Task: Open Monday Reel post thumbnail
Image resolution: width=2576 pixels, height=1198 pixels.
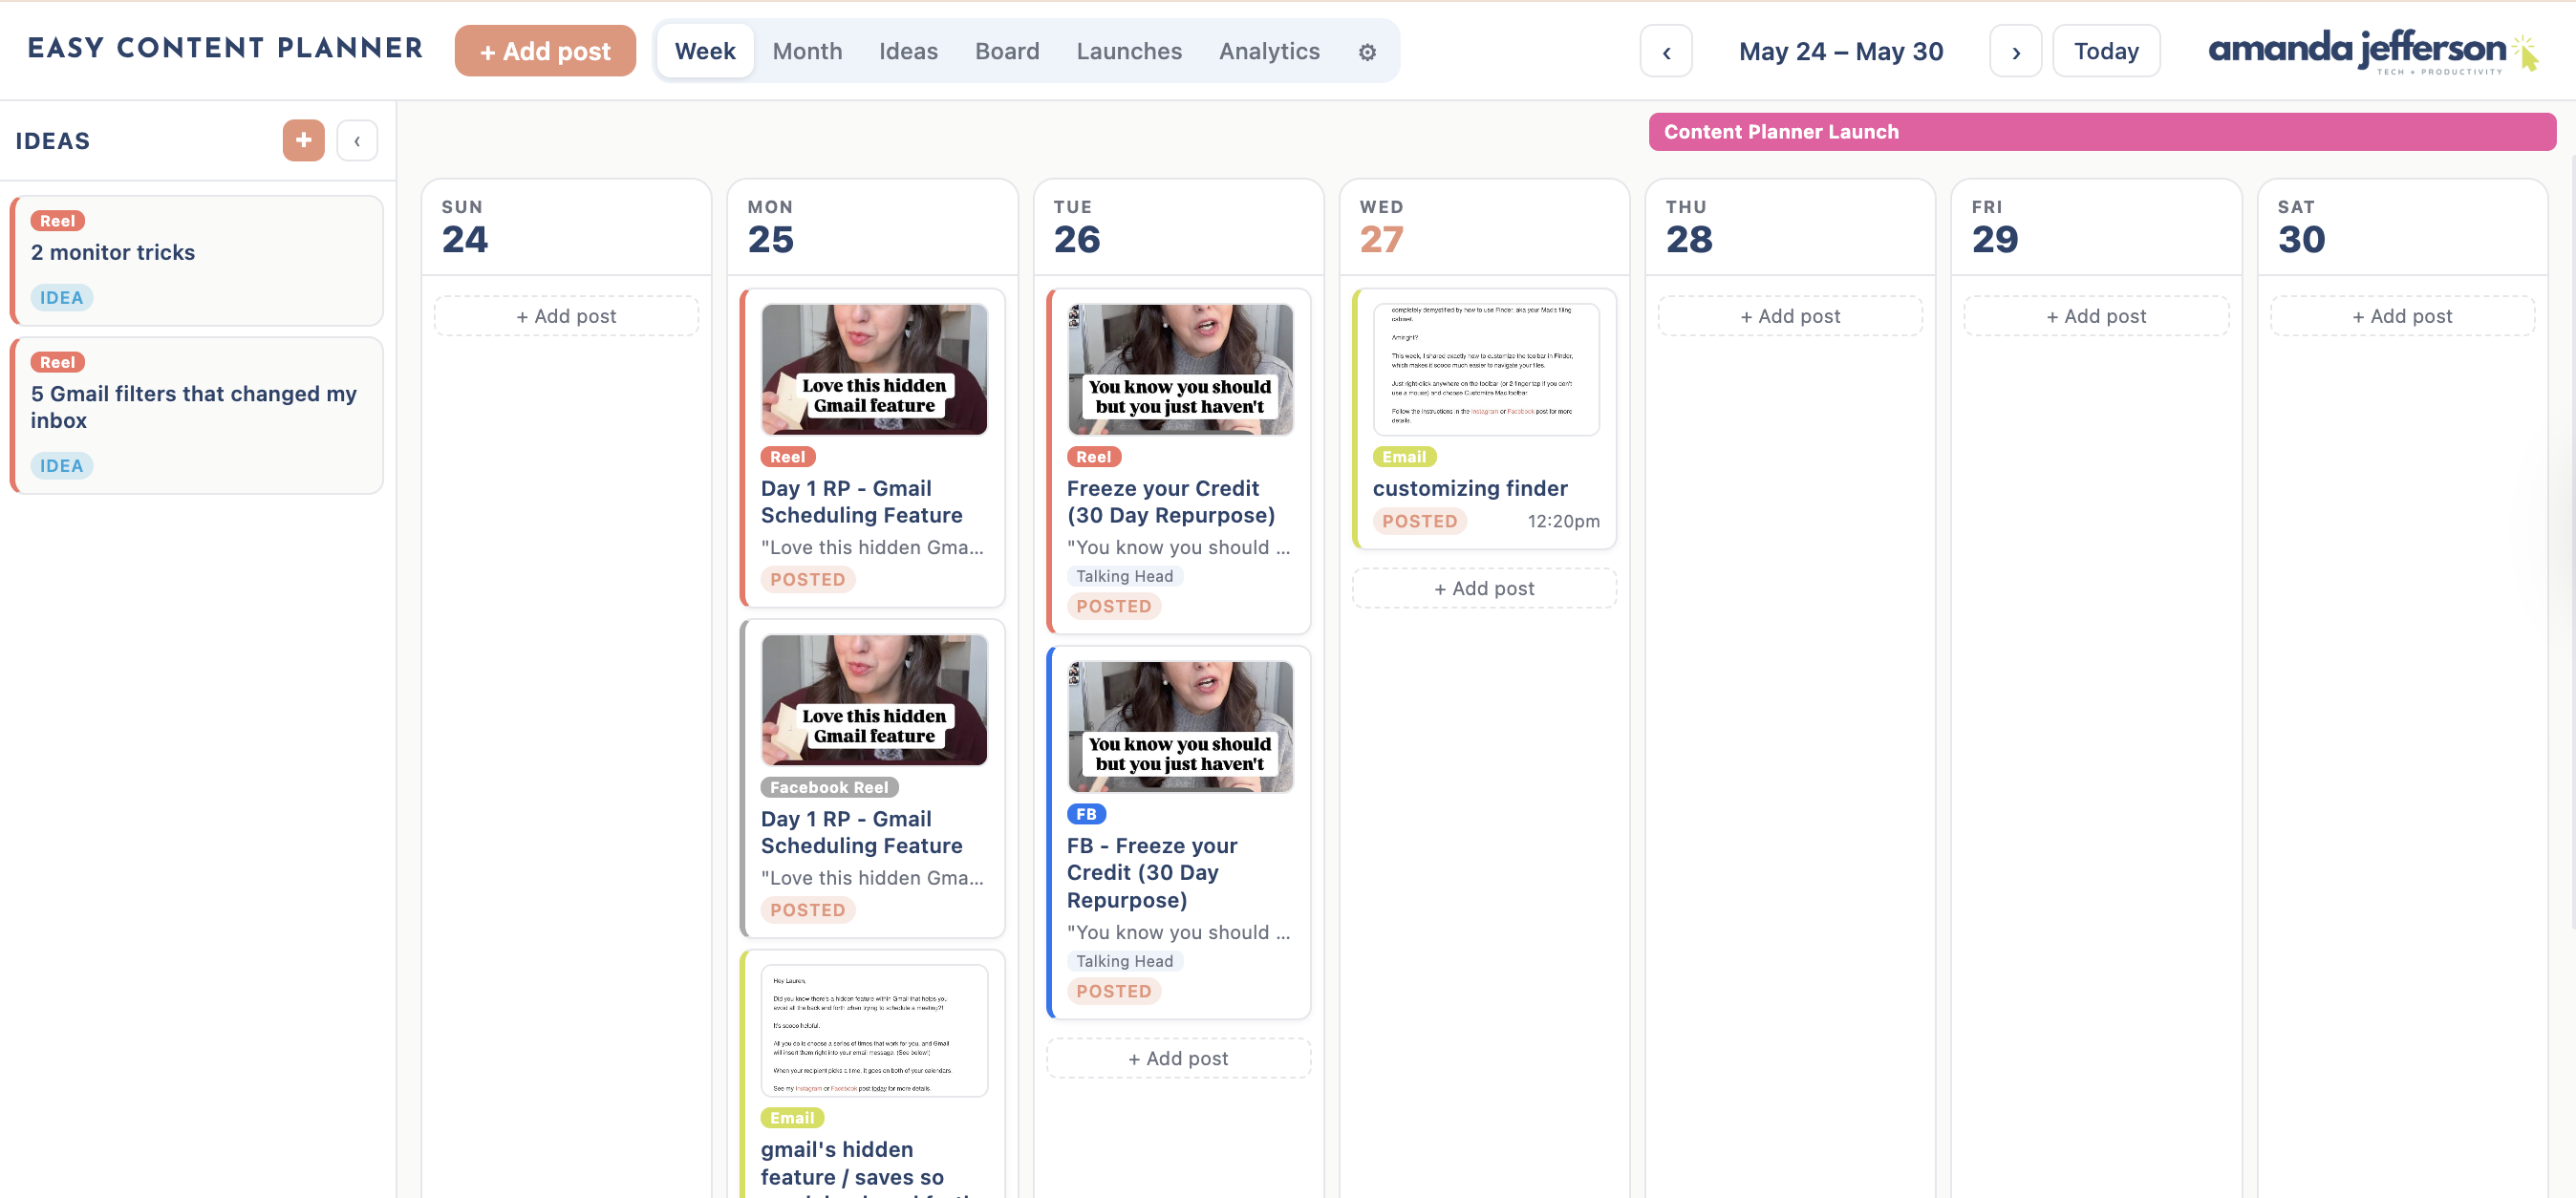Action: (x=874, y=369)
